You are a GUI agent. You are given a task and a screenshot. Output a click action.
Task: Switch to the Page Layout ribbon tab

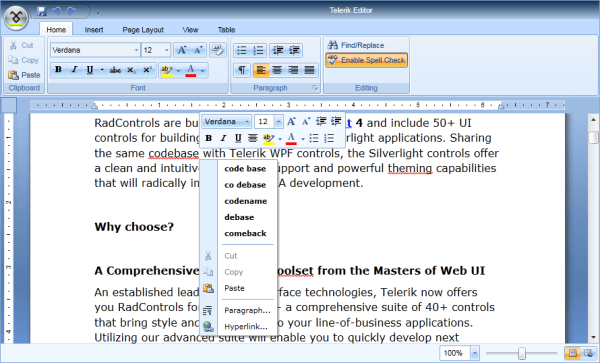pos(143,30)
